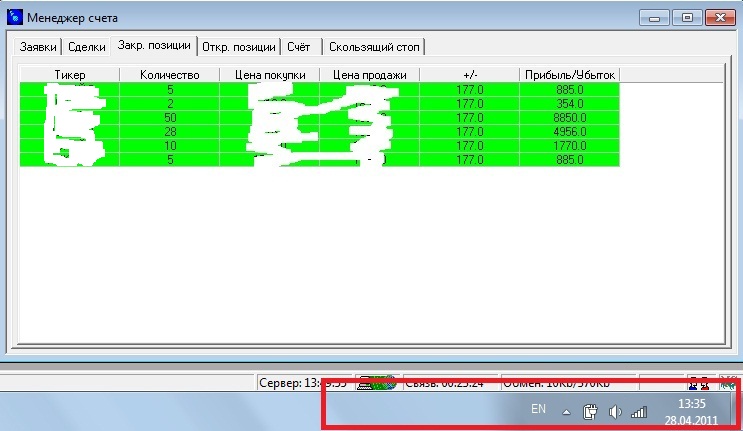Screen dimensions: 743x431
Task: Sort by the Количество column header
Action: click(x=170, y=75)
